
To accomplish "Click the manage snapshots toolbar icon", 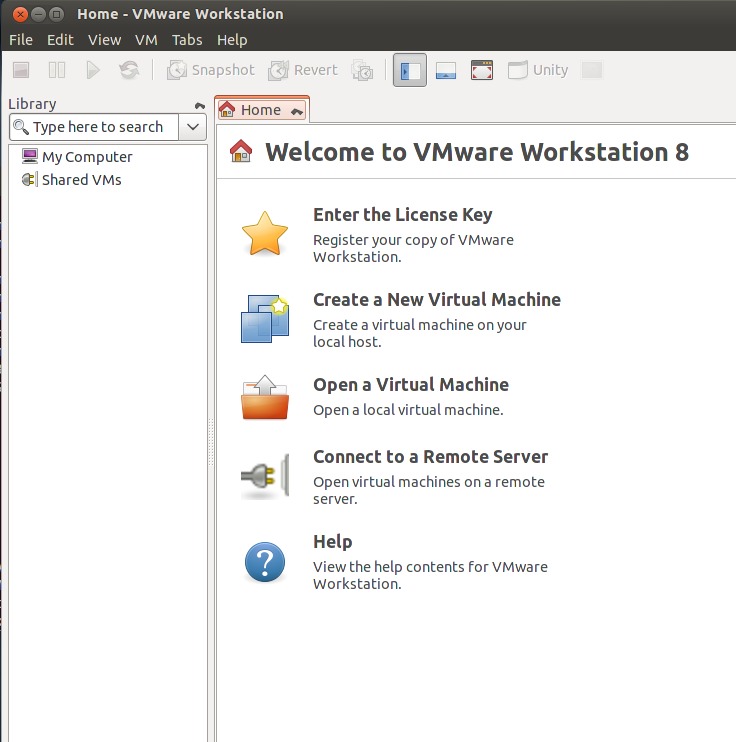I will click(363, 70).
